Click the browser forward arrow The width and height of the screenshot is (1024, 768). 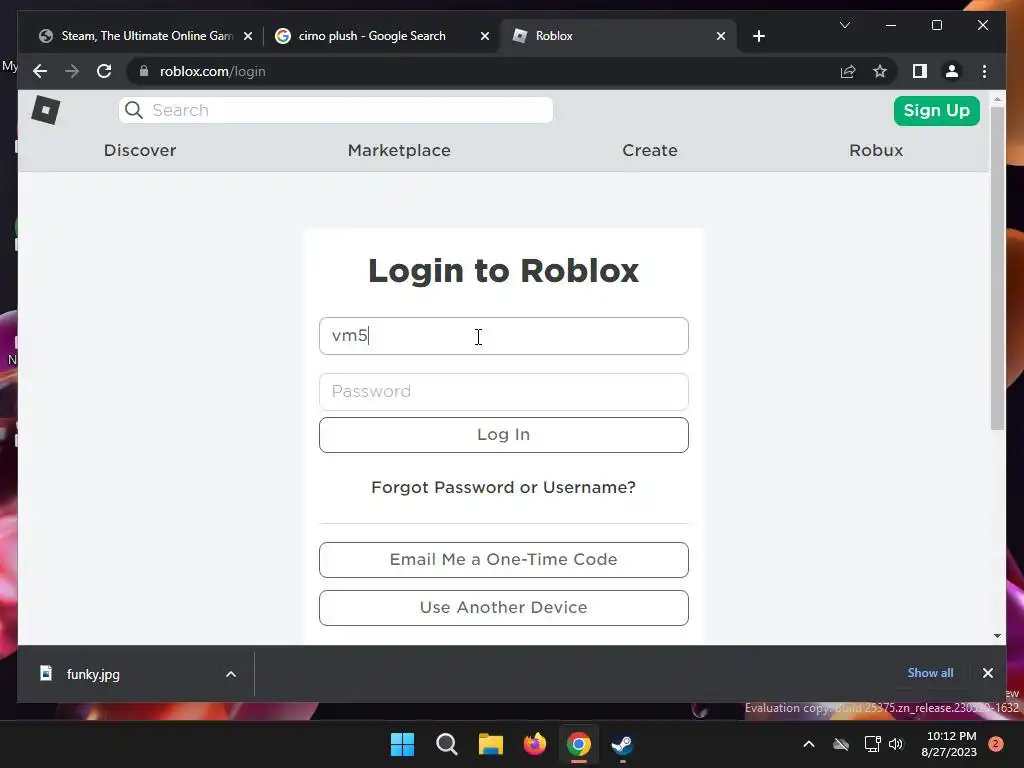pos(72,71)
